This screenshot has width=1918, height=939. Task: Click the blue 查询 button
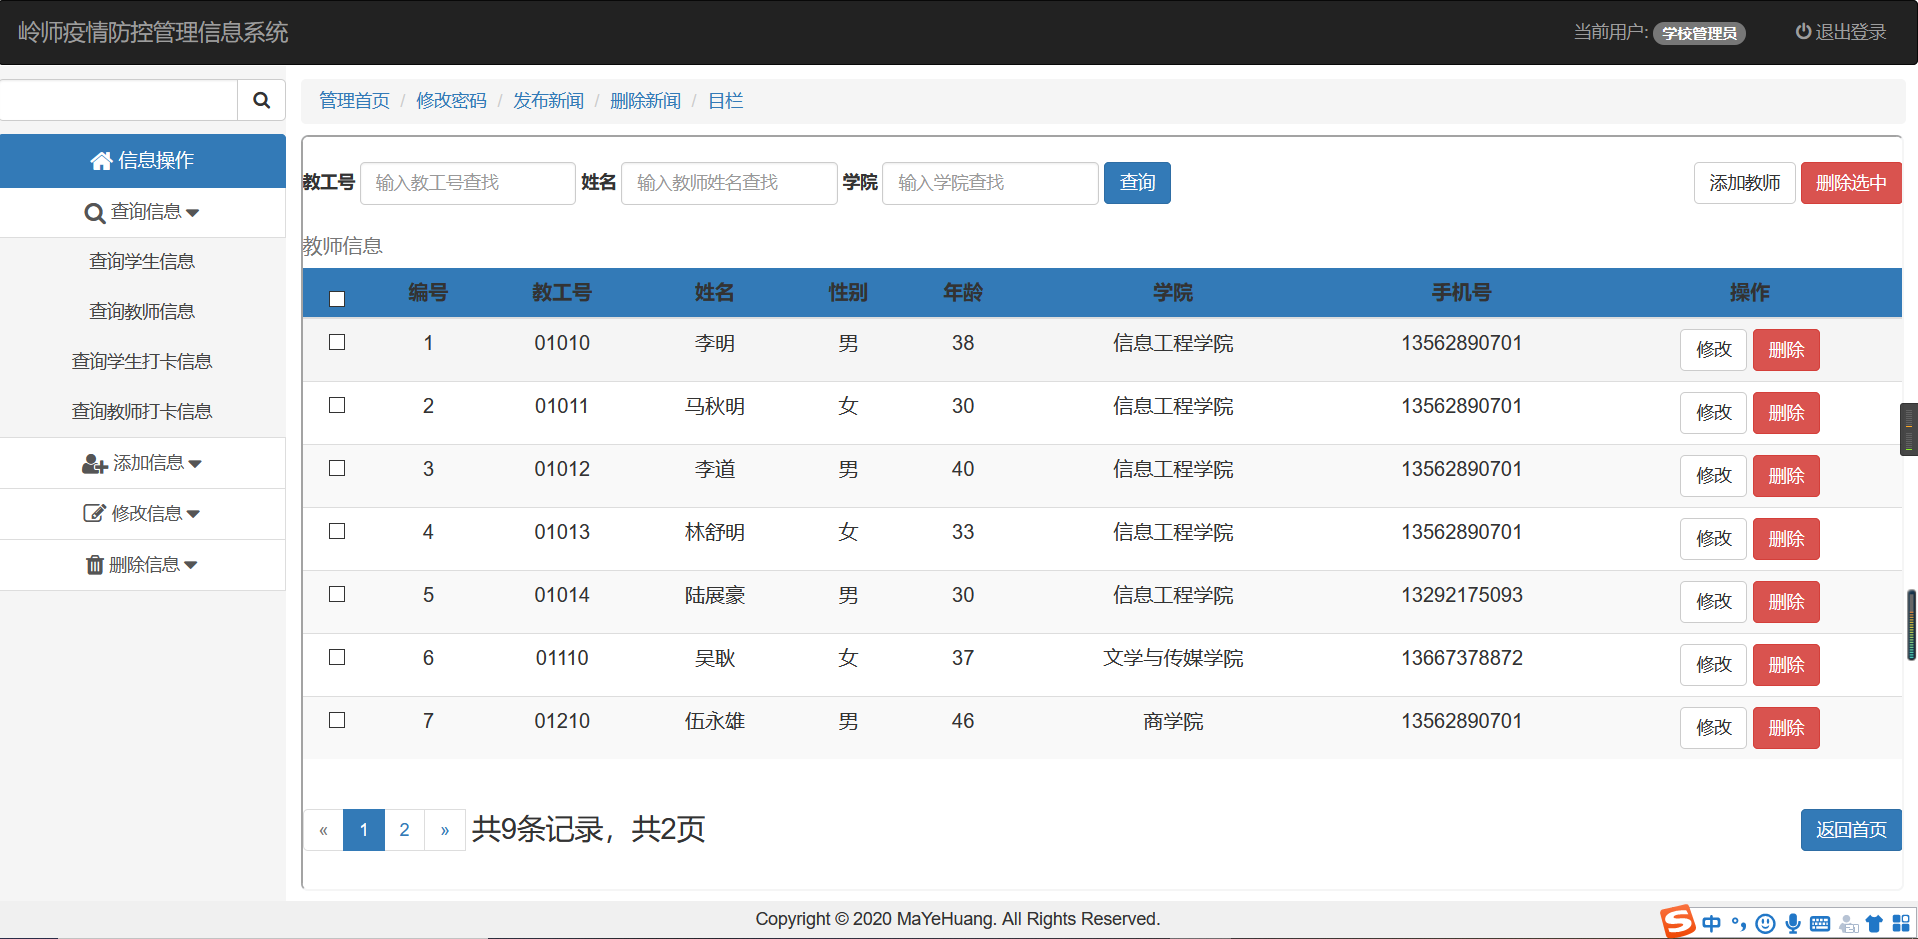pyautogui.click(x=1137, y=183)
